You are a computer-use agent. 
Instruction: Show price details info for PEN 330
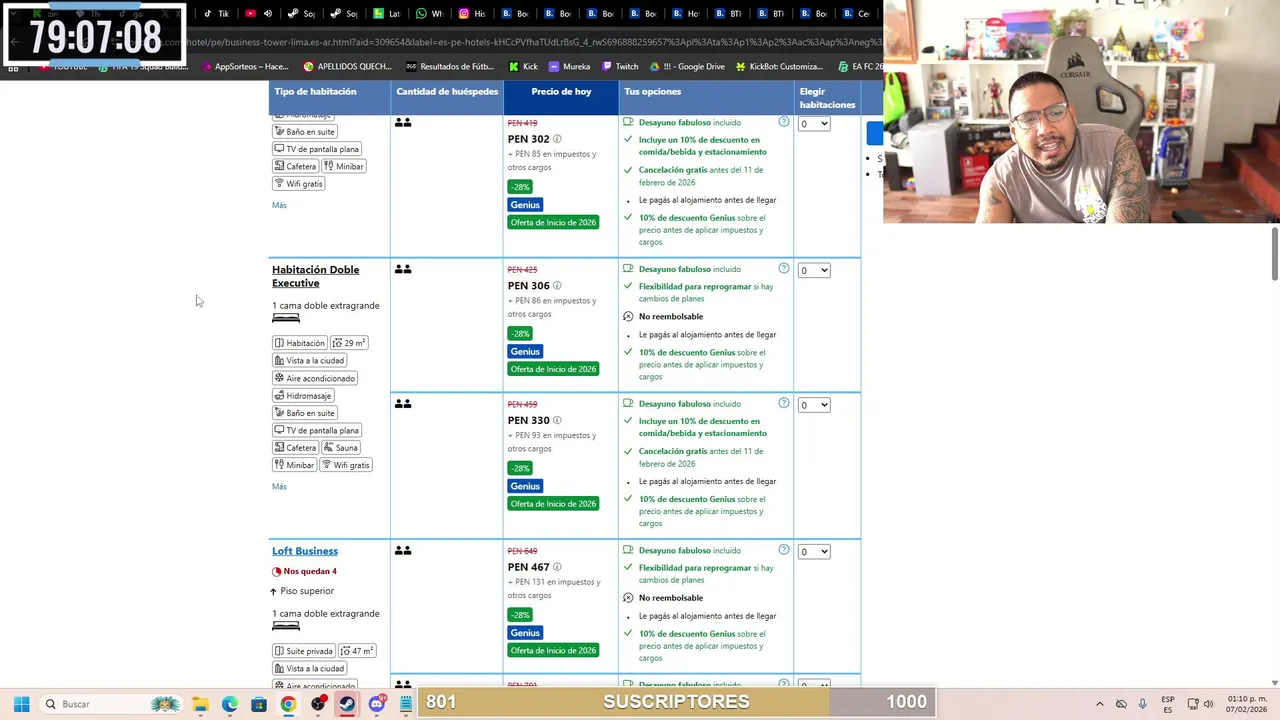click(557, 420)
